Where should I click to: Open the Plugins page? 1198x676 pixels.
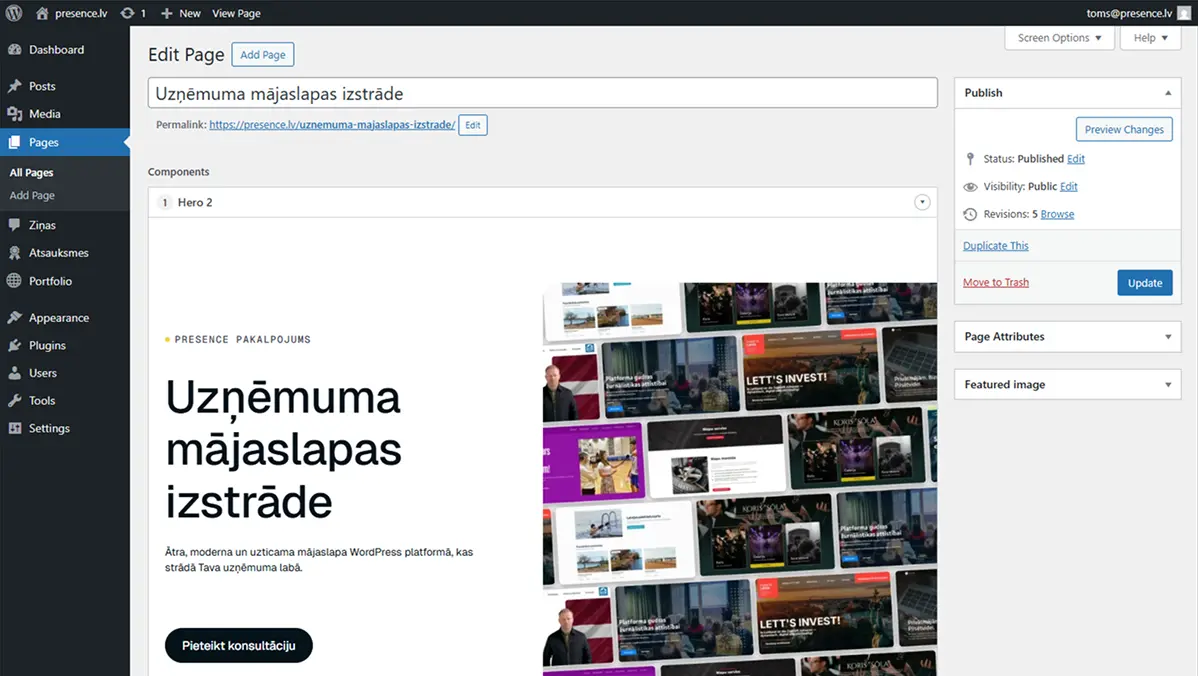point(45,344)
